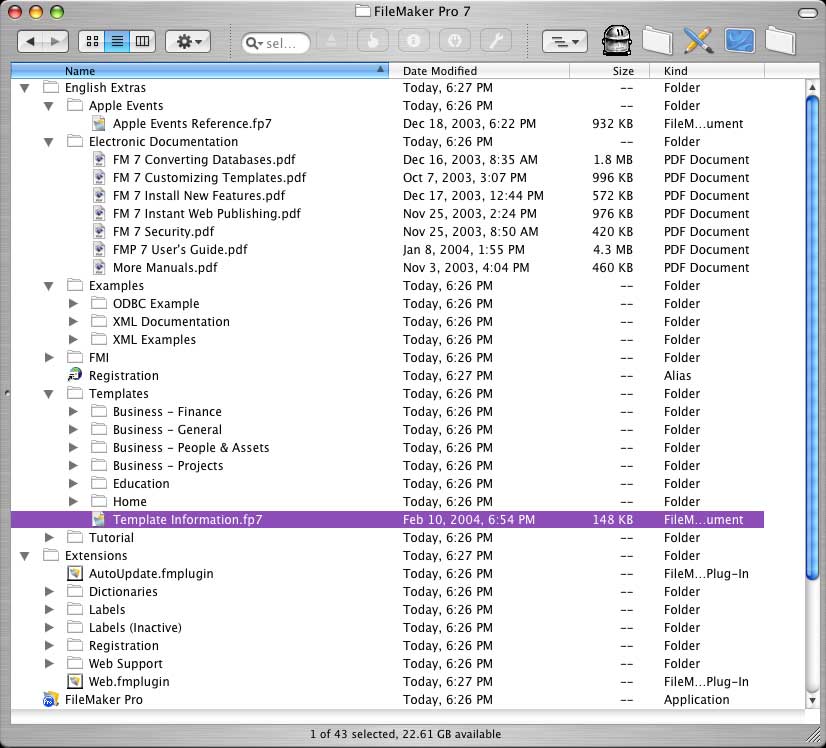
Task: Open the Action gear menu
Action: 188,41
